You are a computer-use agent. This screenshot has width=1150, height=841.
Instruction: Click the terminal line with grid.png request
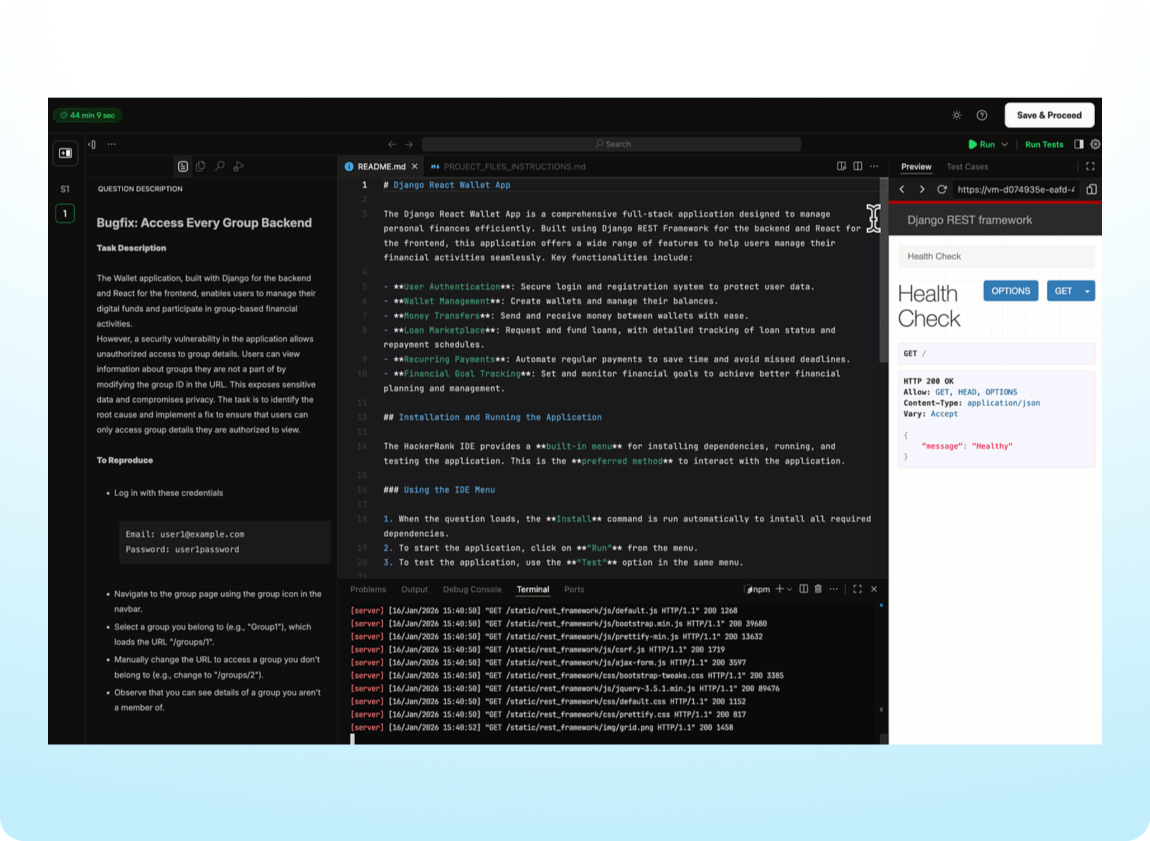[x=542, y=727]
